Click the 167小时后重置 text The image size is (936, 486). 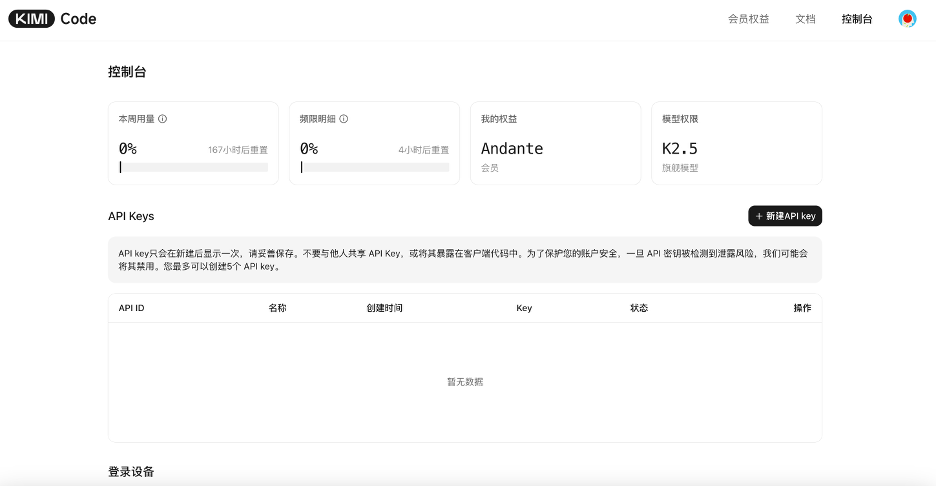[238, 150]
